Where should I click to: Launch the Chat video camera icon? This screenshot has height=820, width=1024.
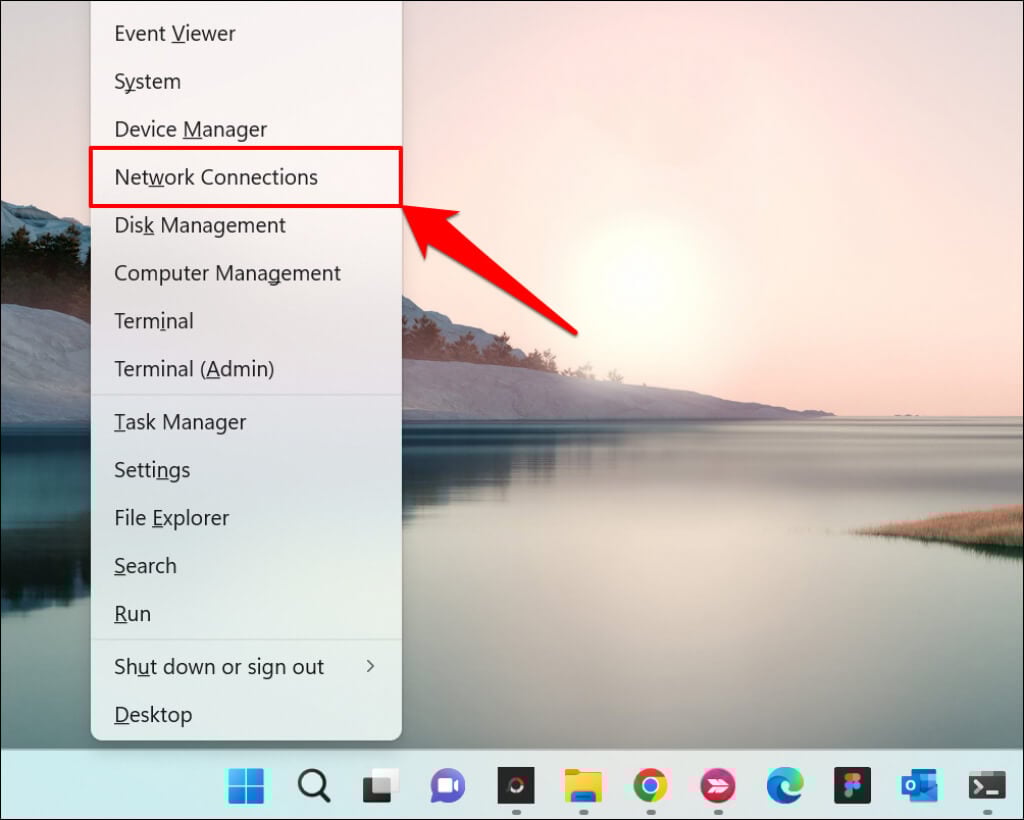tap(448, 785)
